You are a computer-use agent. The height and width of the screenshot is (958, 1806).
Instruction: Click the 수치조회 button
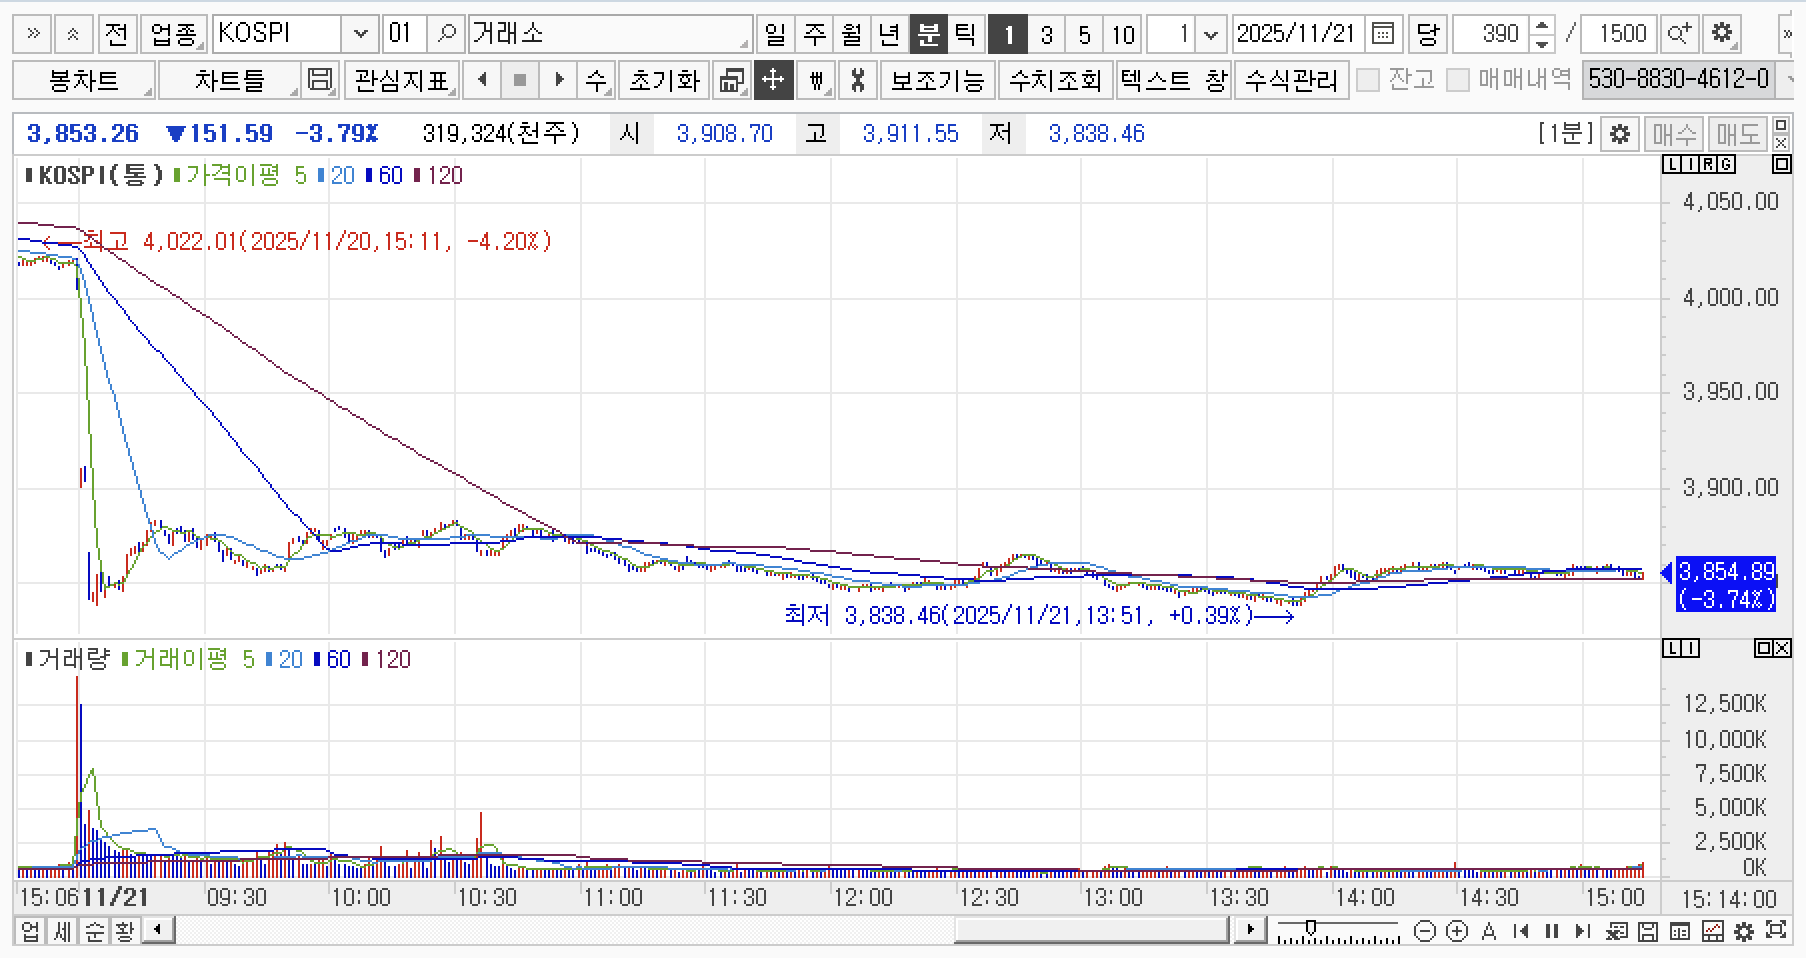pos(1056,80)
